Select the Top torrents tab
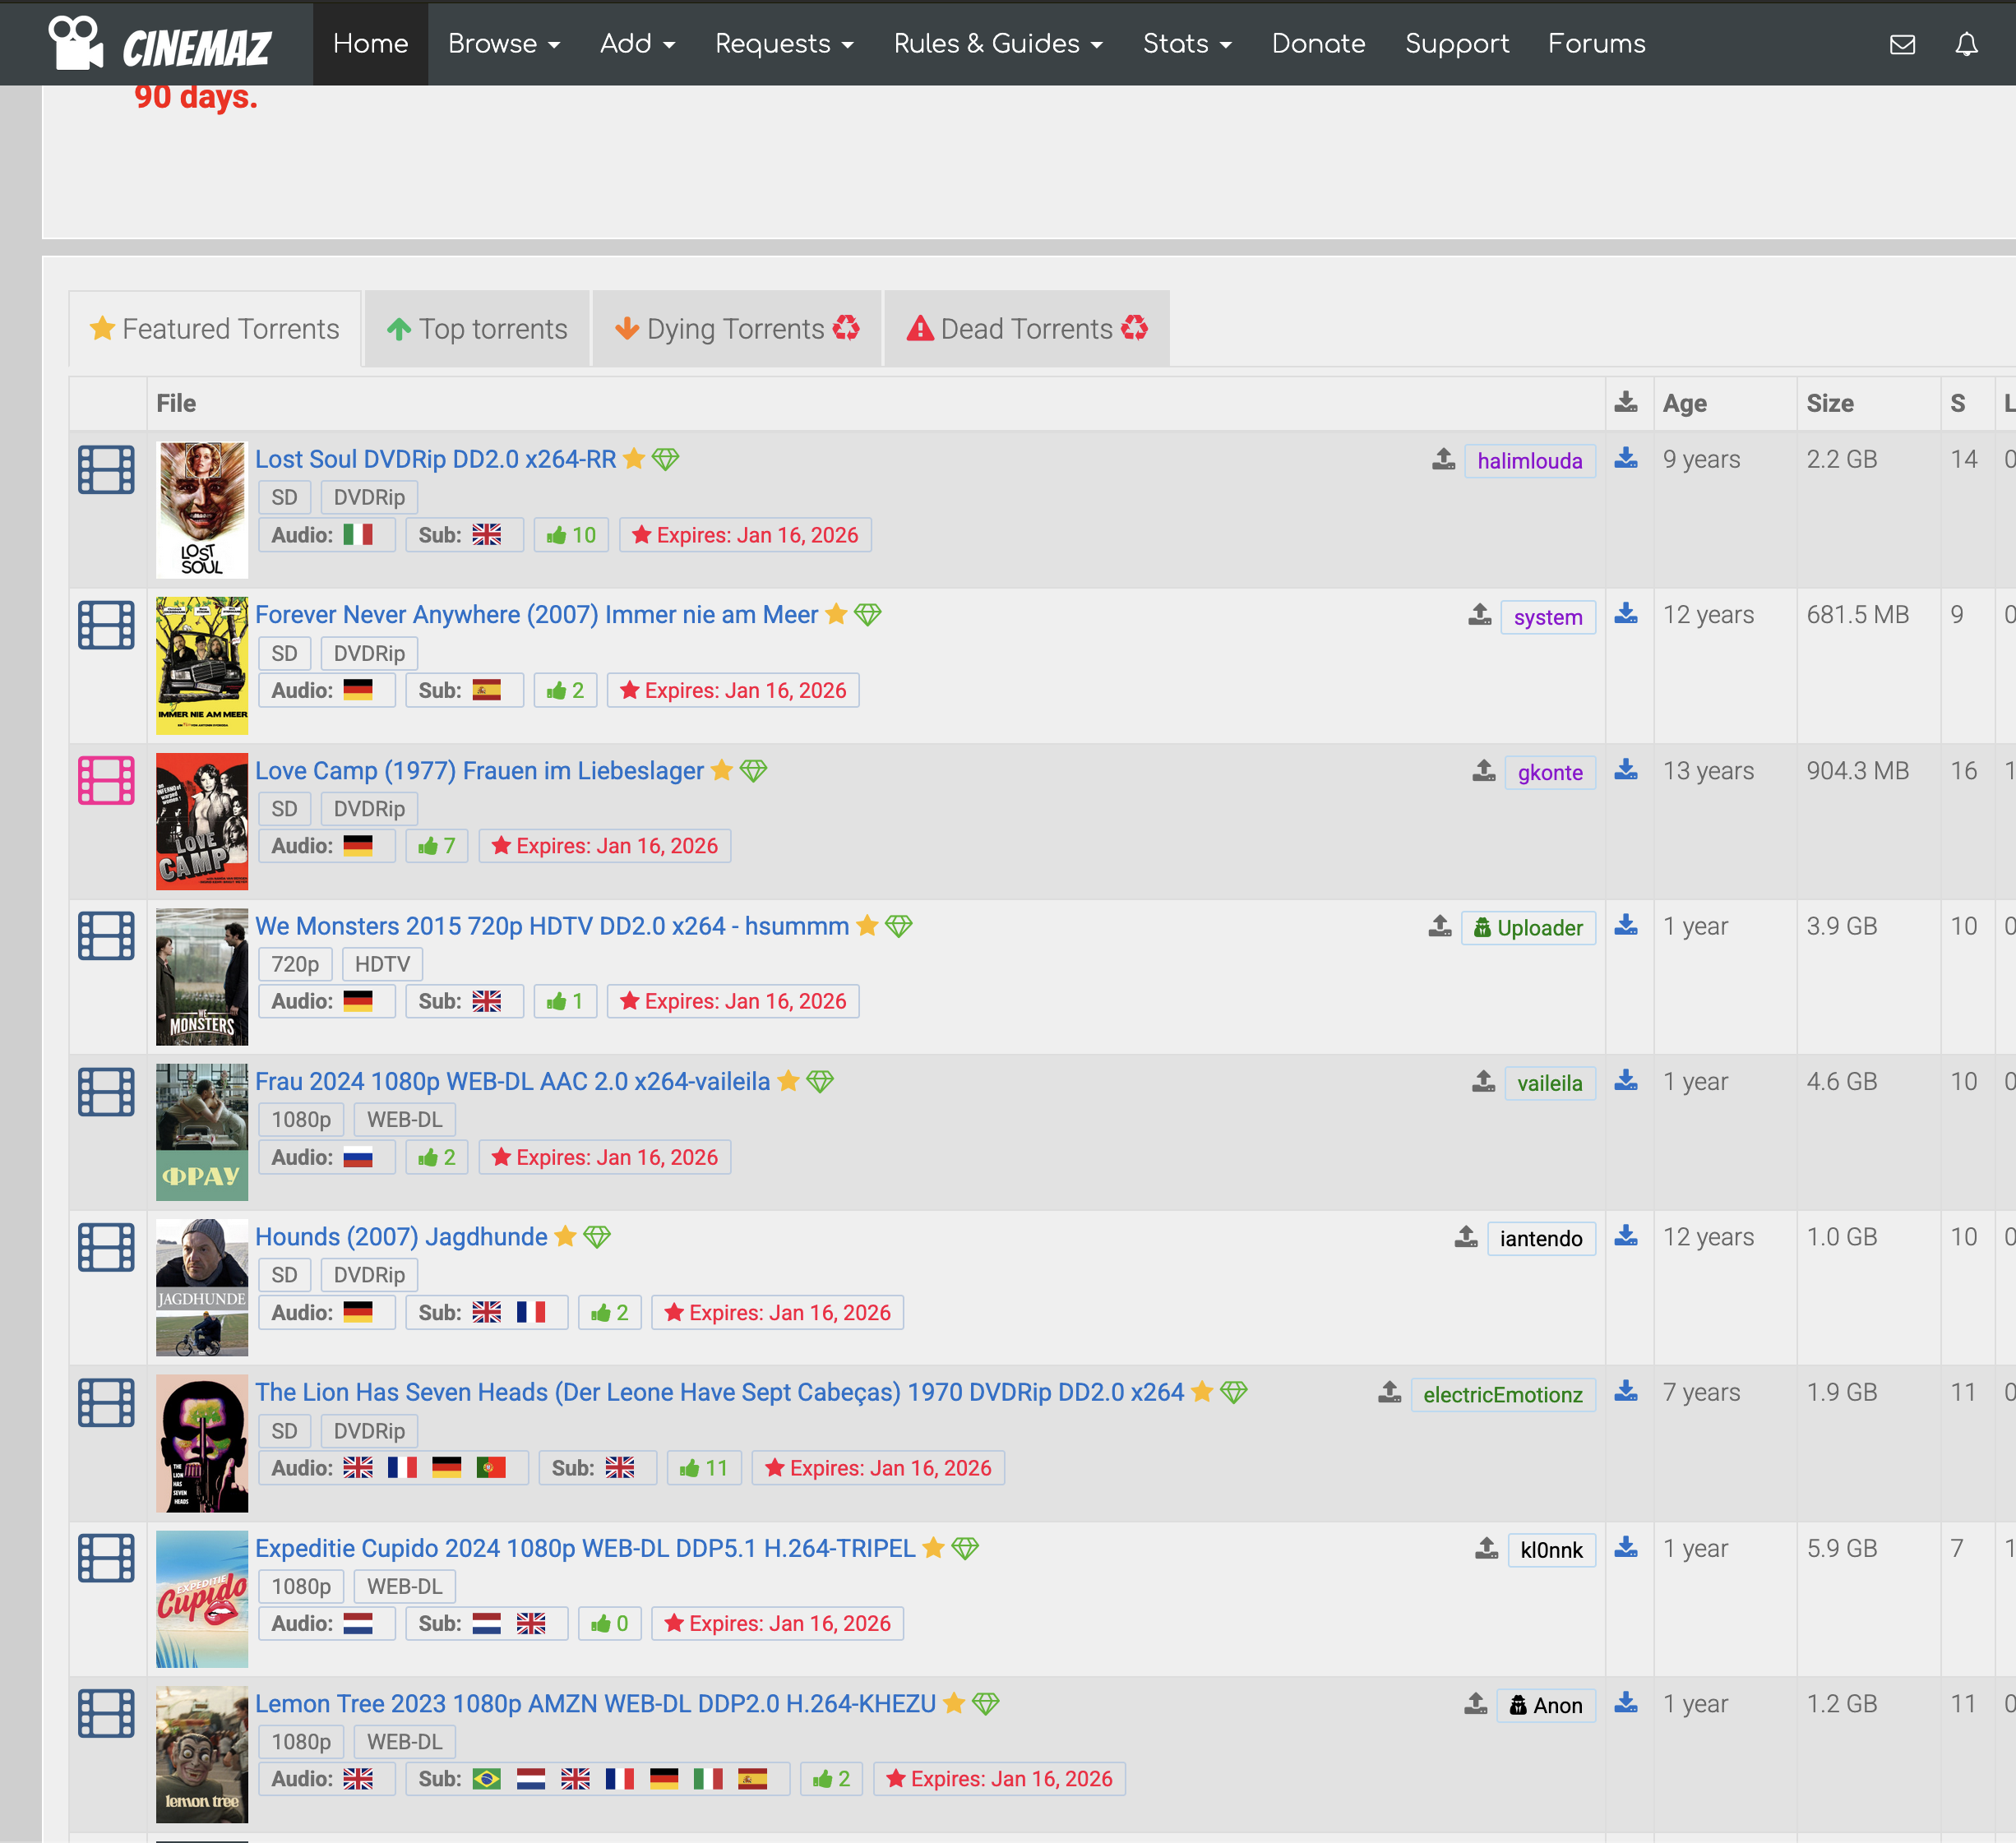This screenshot has height=1843, width=2016. [x=477, y=329]
